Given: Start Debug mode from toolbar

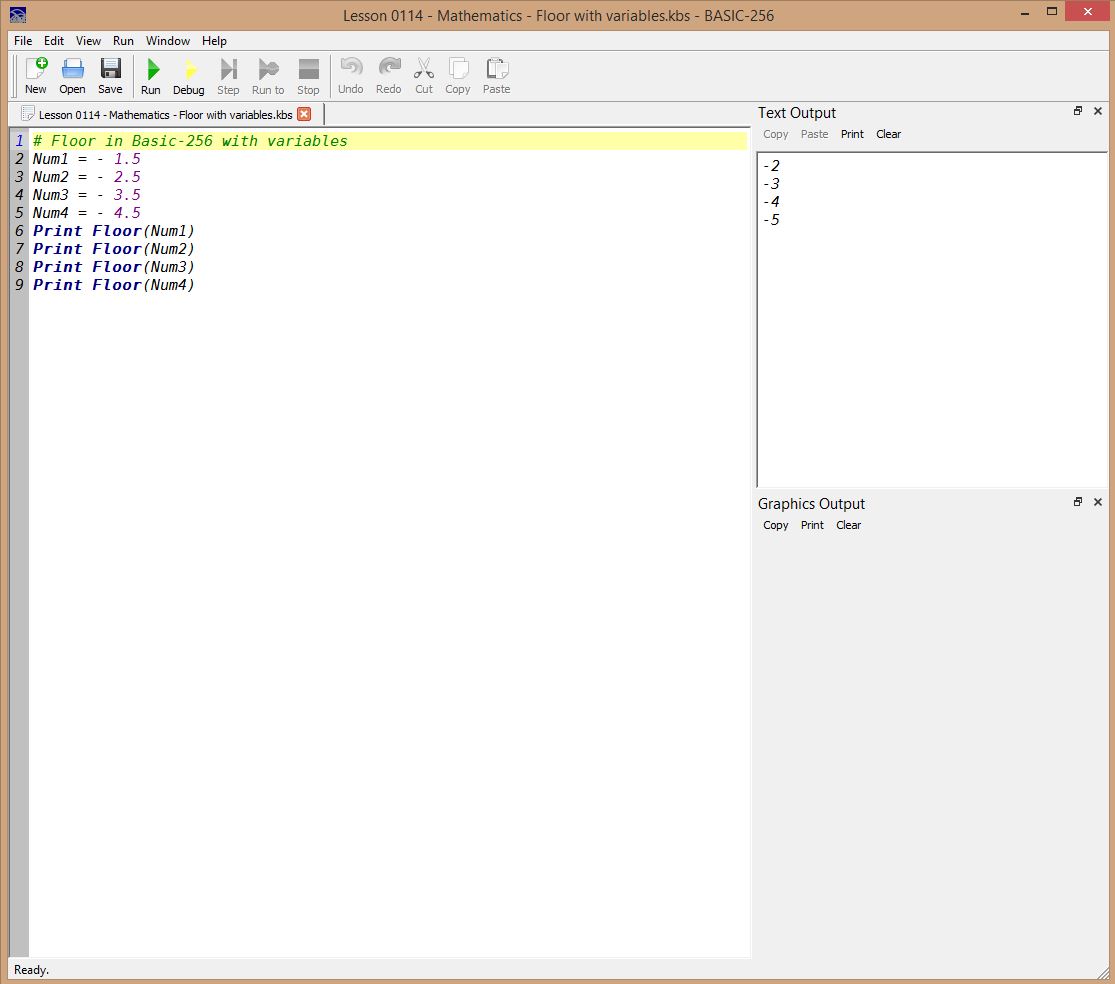Looking at the screenshot, I should (188, 76).
